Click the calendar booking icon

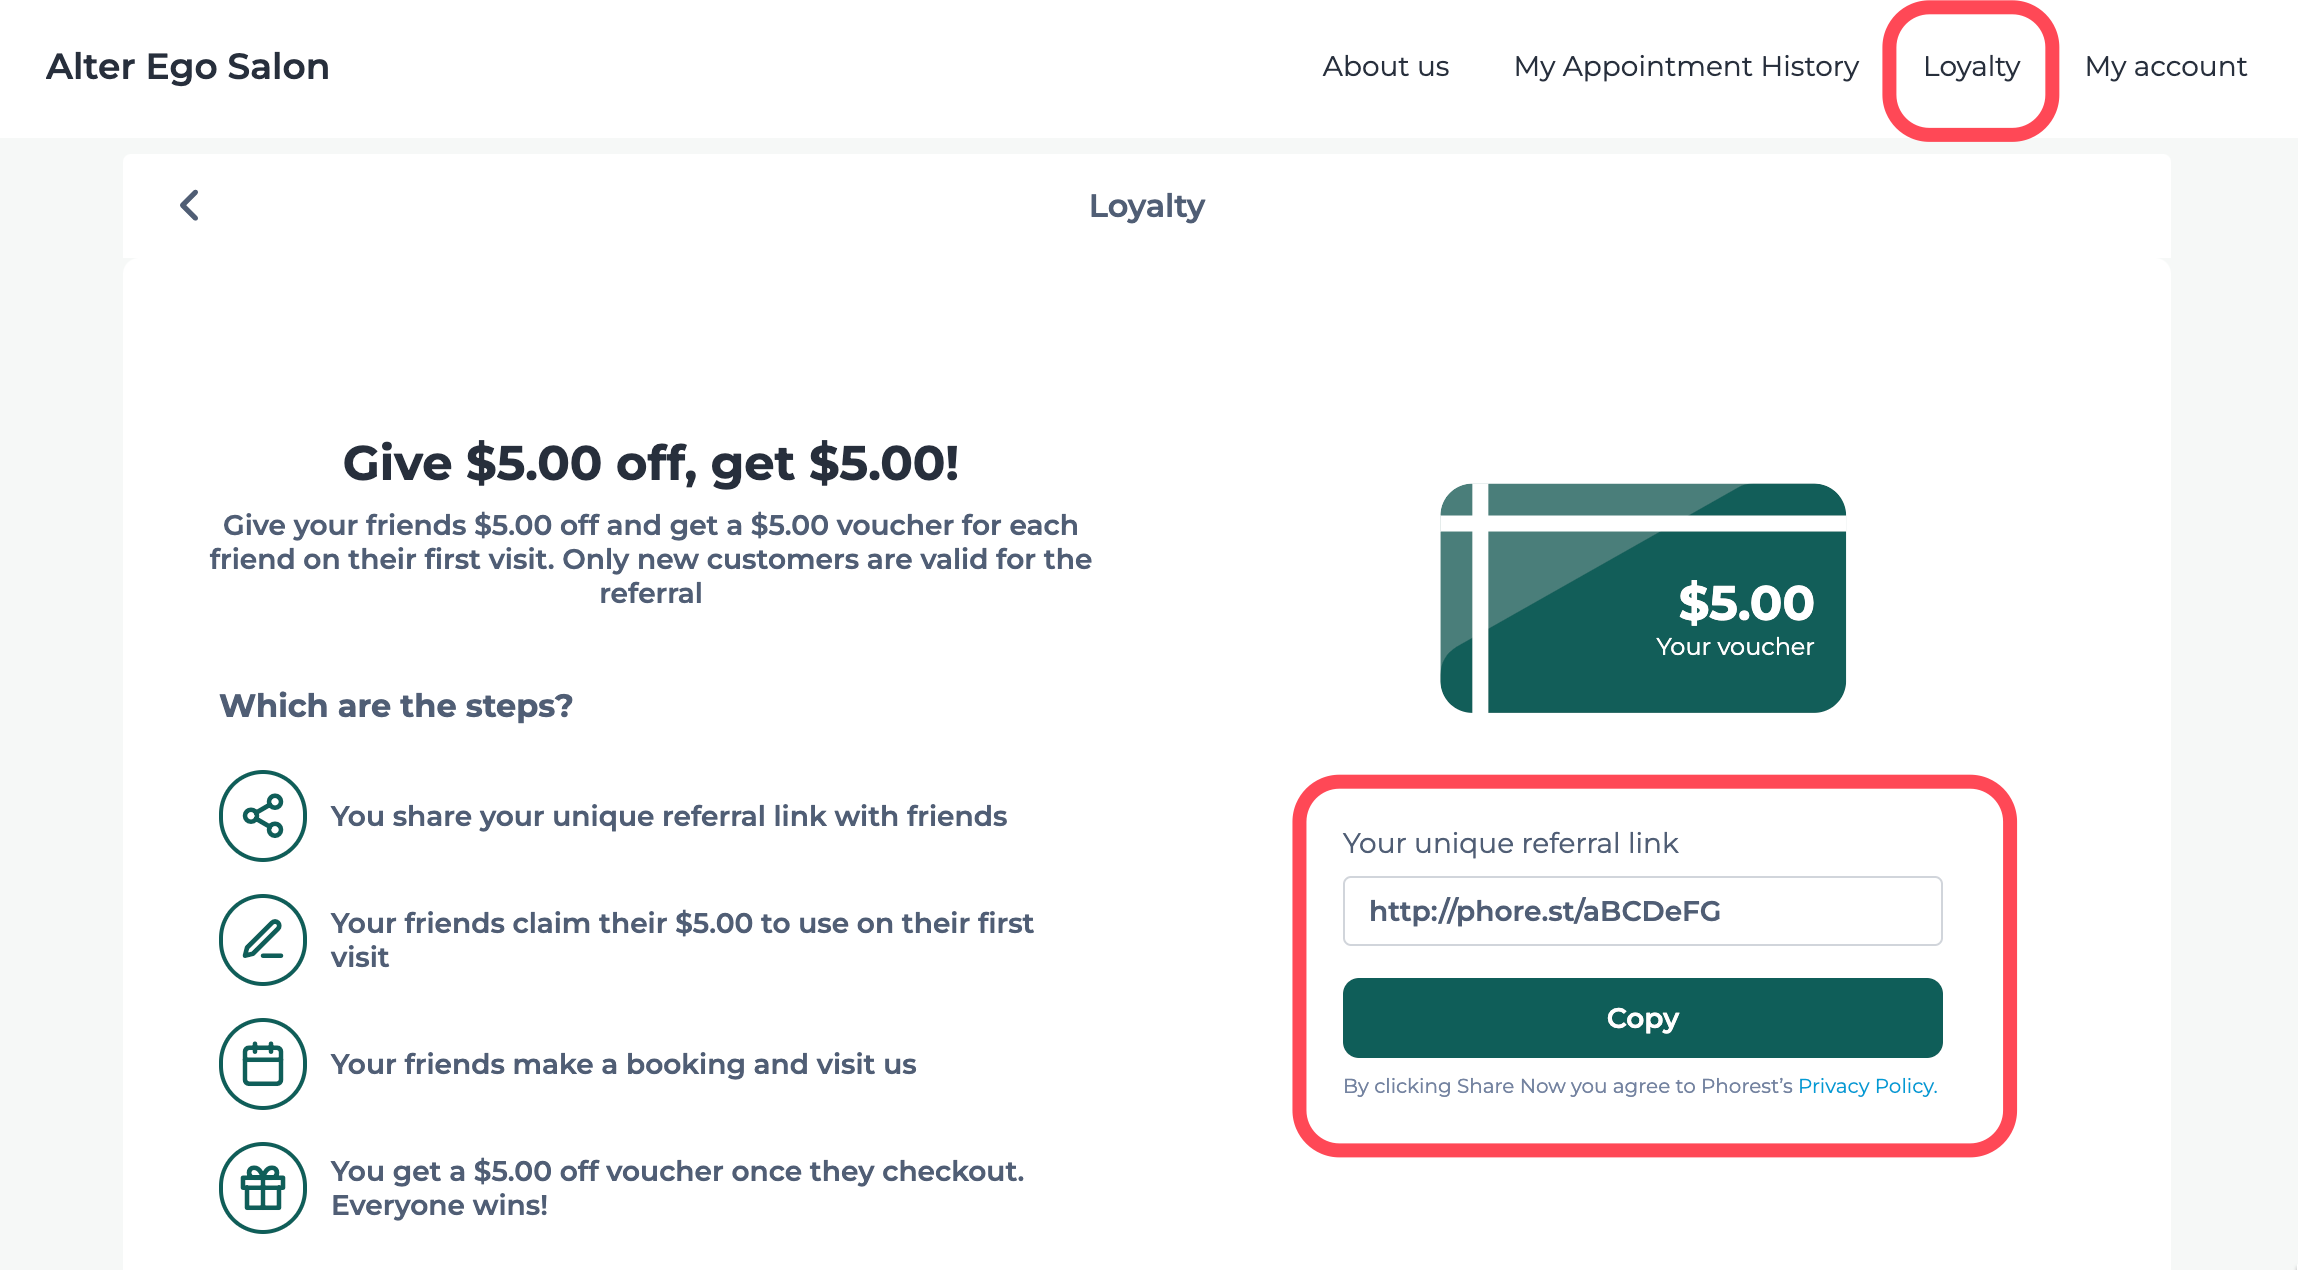click(x=263, y=1064)
